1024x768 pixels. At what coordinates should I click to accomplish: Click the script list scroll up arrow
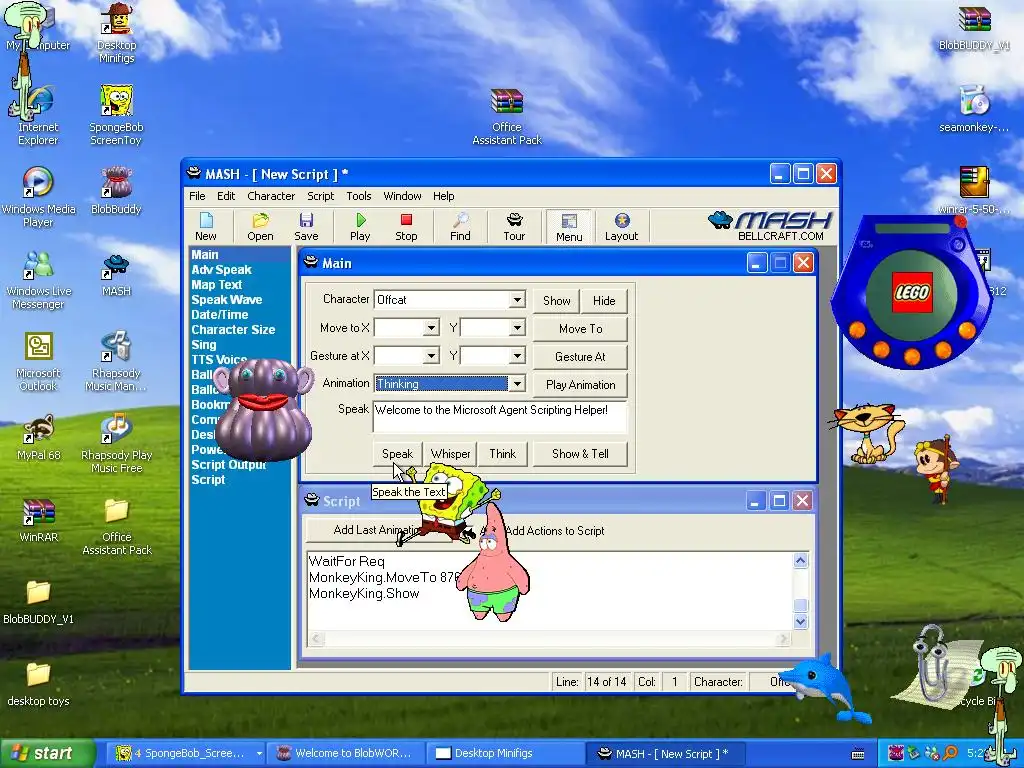coord(801,560)
